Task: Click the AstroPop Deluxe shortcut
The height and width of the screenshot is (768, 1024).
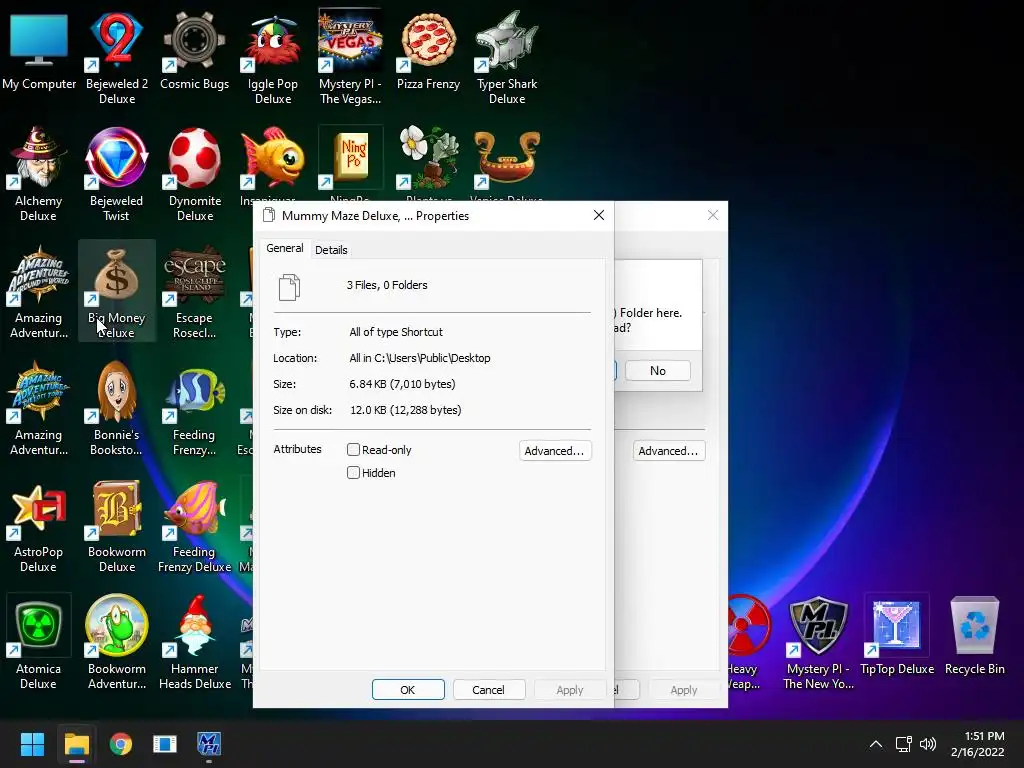Action: coord(39,526)
